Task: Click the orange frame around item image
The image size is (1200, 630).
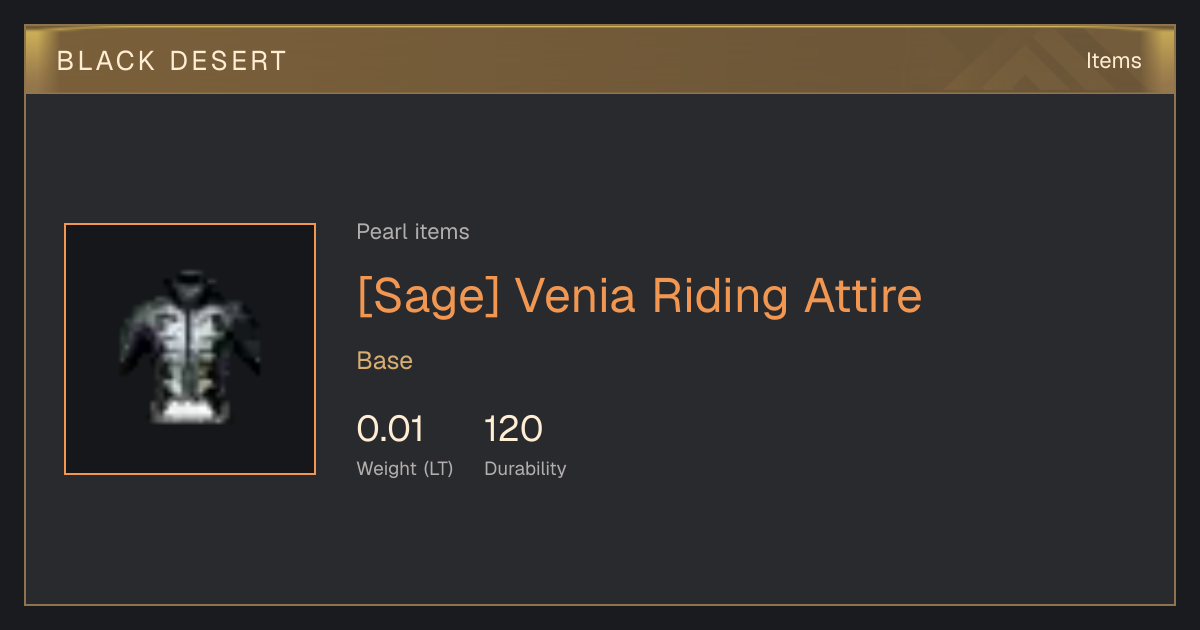Action: coord(190,349)
